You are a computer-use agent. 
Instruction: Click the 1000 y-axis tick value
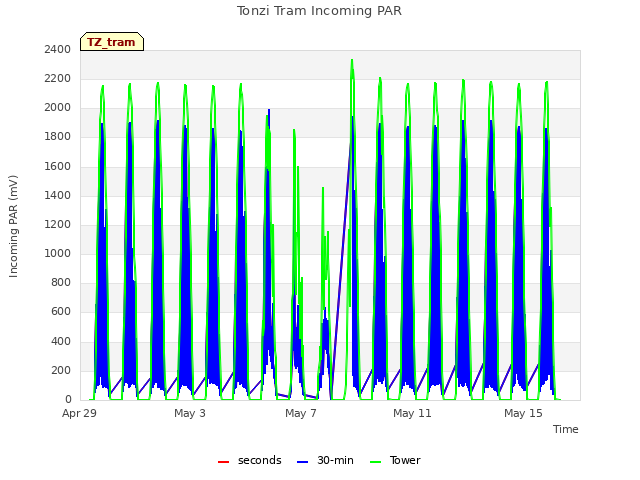58,253
